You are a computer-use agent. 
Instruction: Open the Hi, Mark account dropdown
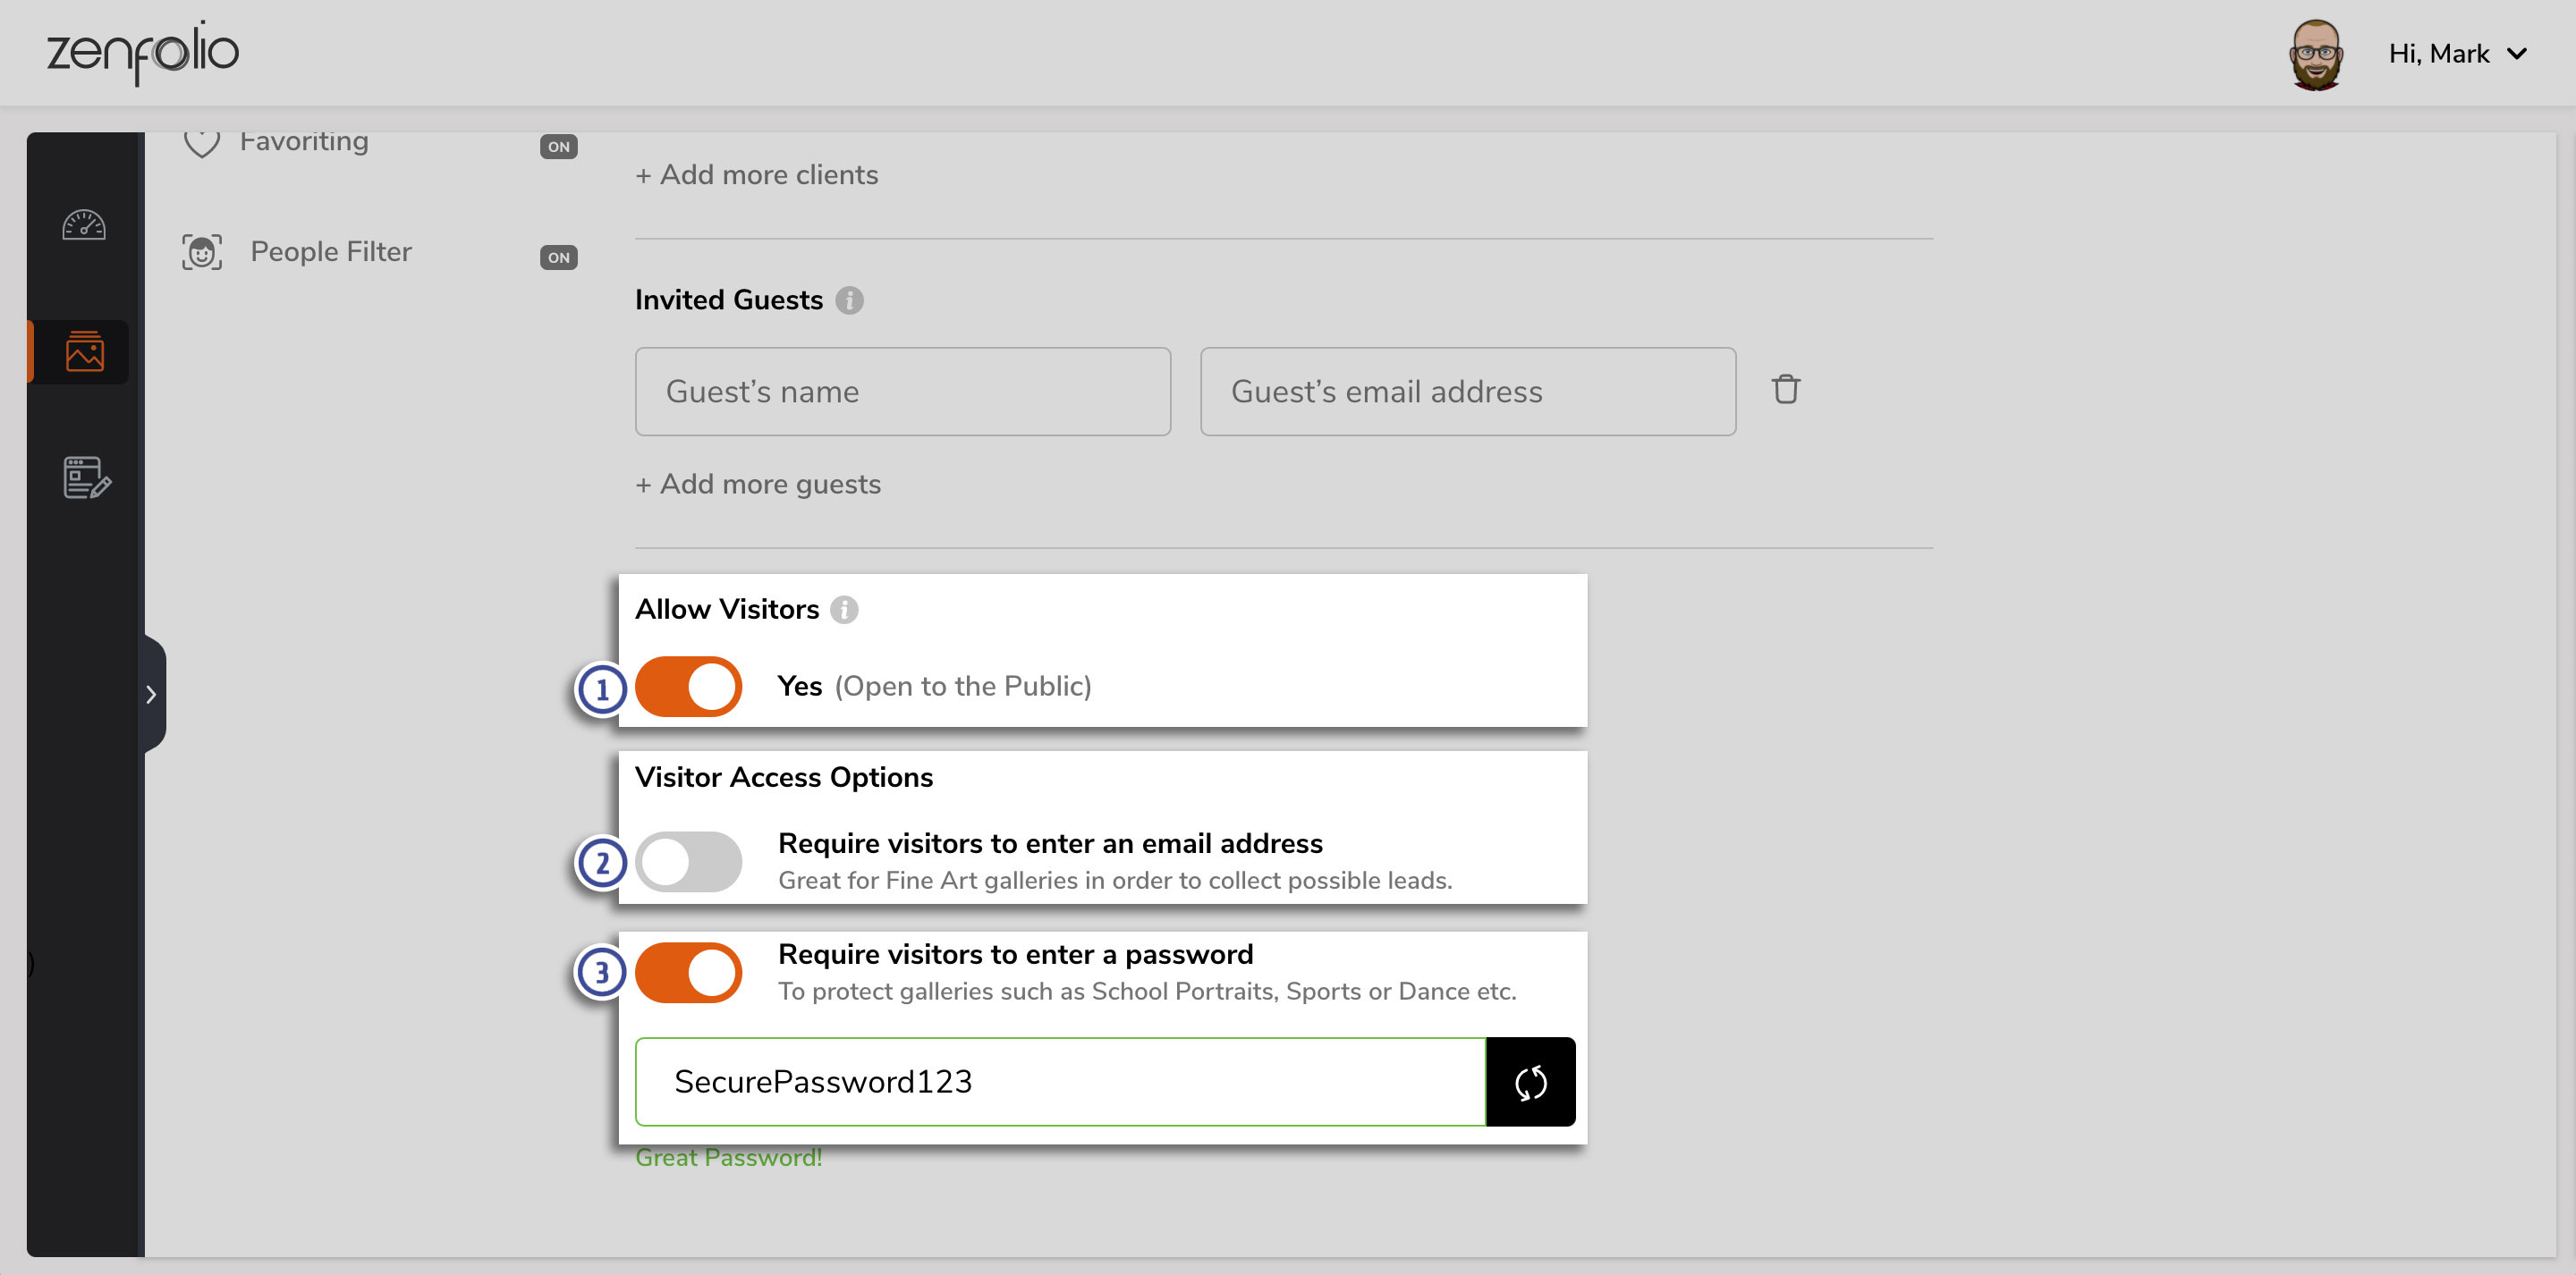(x=2459, y=53)
